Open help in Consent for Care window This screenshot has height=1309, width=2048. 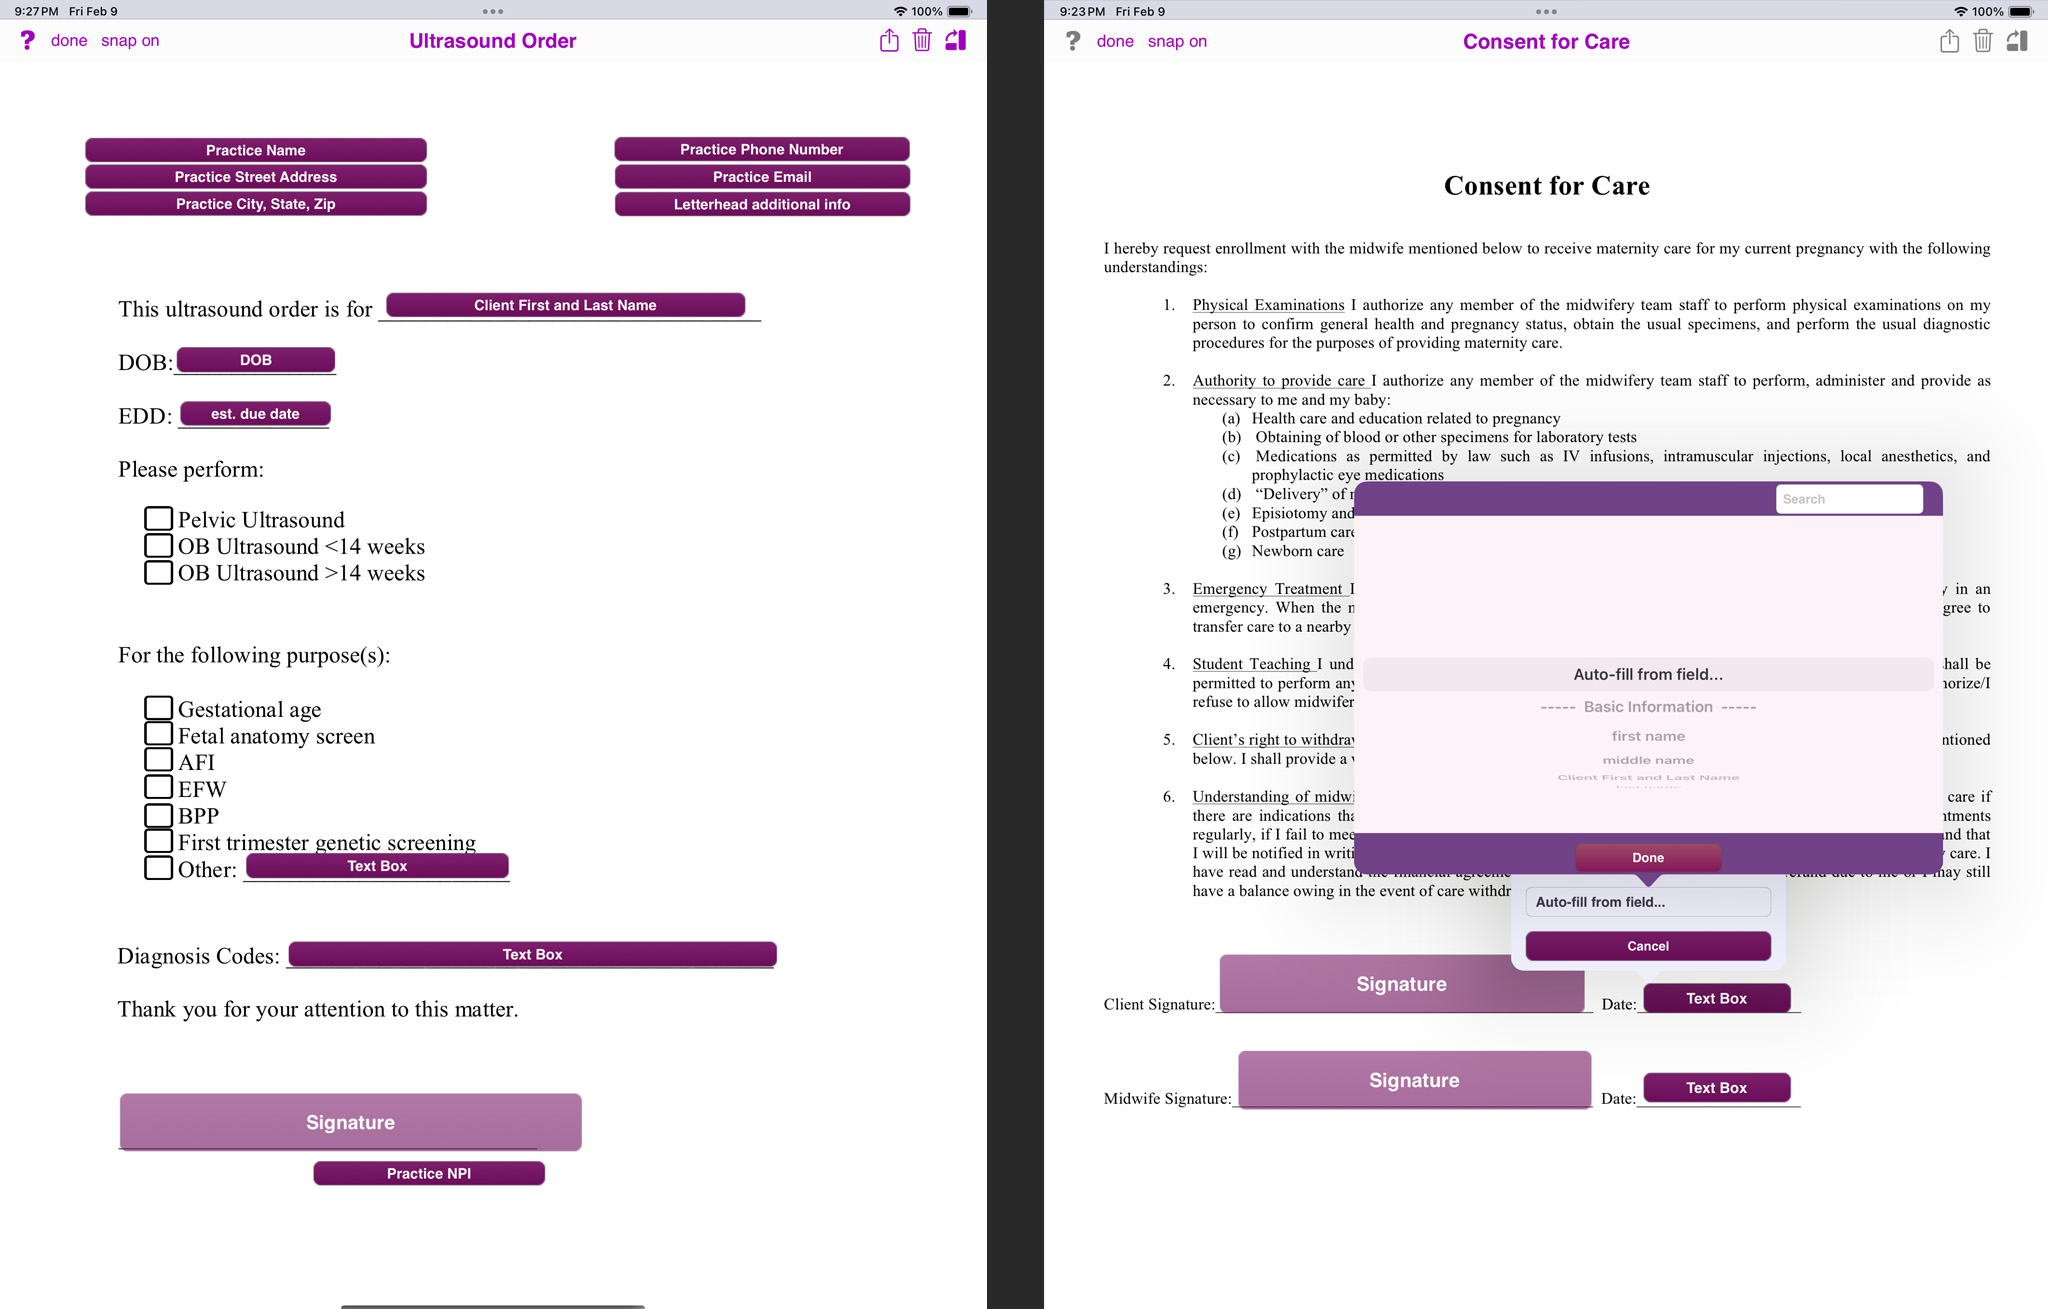[1073, 41]
